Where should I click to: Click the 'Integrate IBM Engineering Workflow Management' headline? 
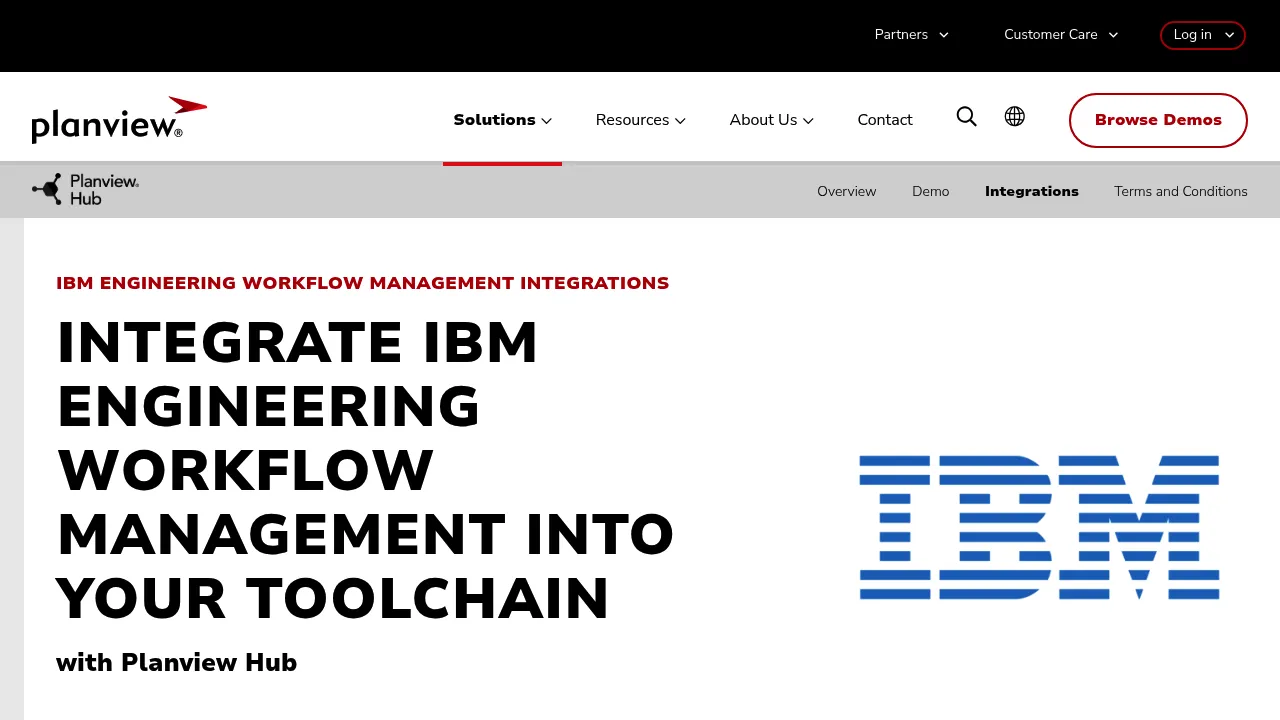click(x=366, y=471)
